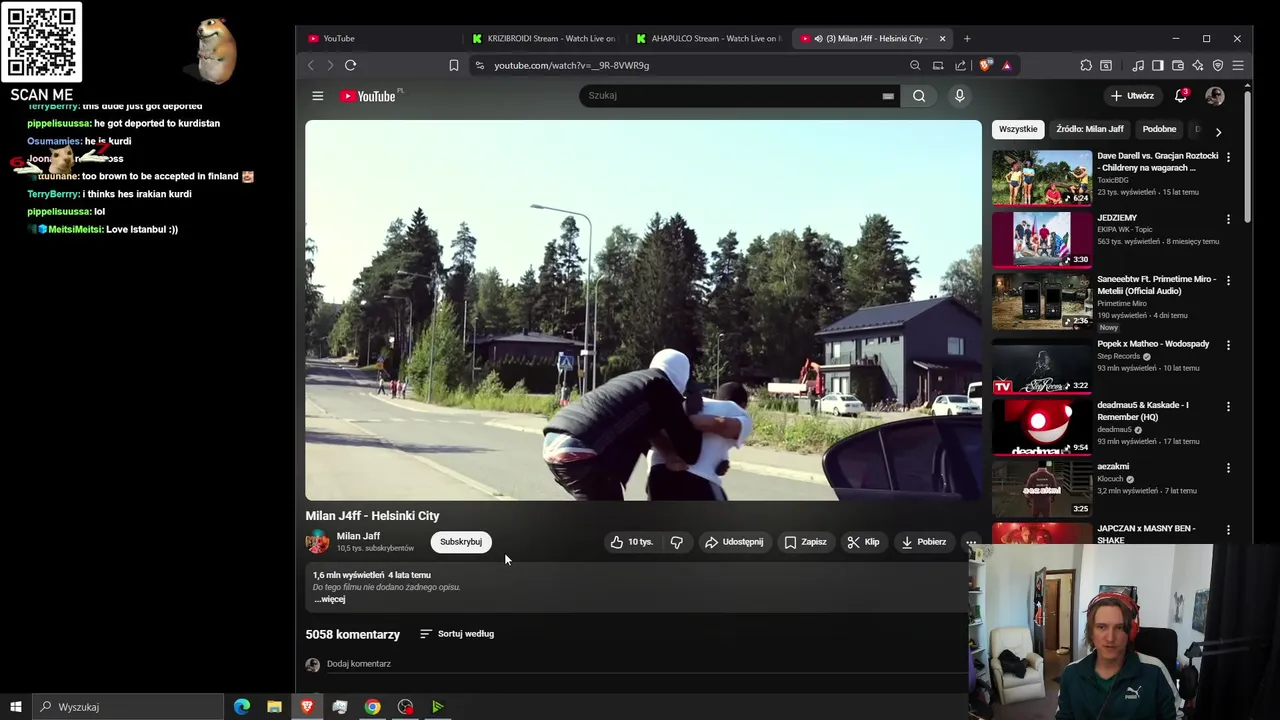Open more options for aezakmi video
This screenshot has height=720, width=1280.
click(1228, 468)
